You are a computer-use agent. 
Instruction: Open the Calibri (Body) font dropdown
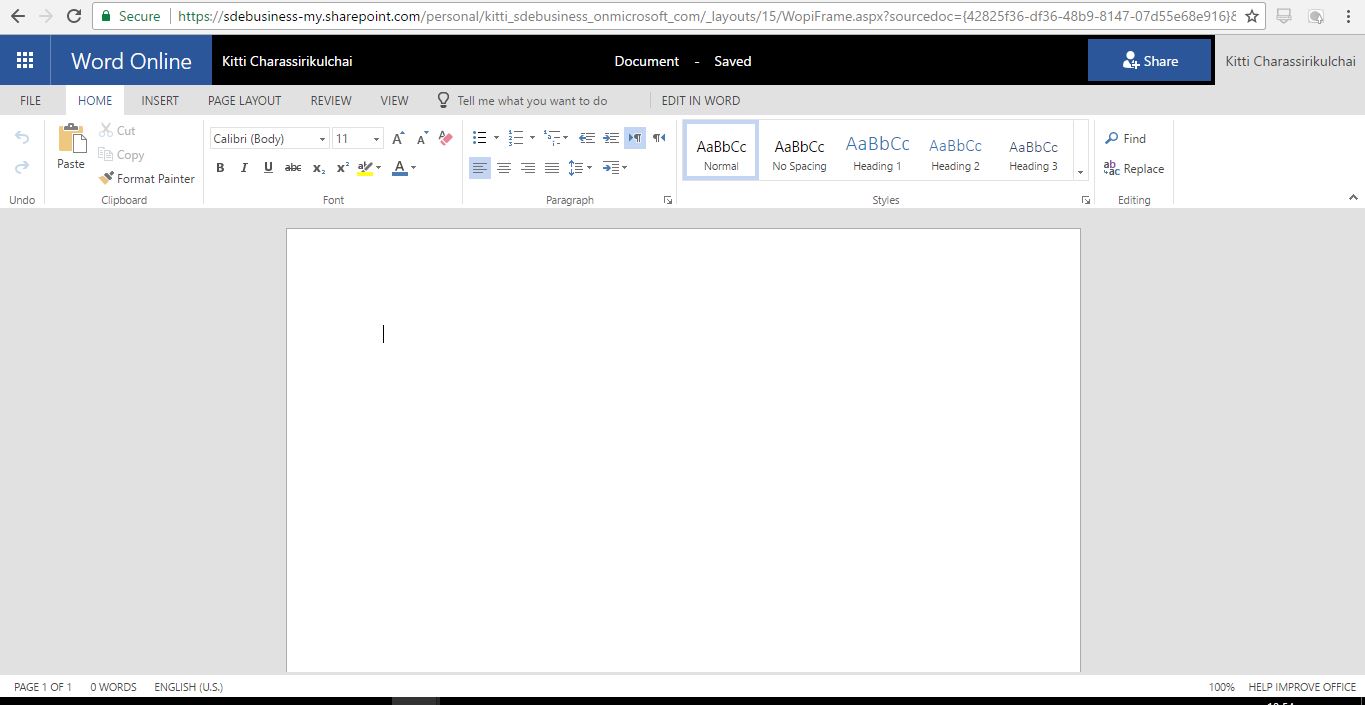click(269, 139)
